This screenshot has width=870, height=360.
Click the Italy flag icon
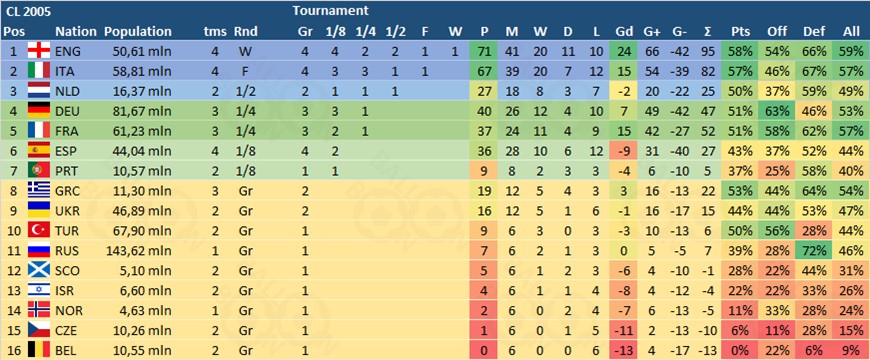click(x=39, y=71)
